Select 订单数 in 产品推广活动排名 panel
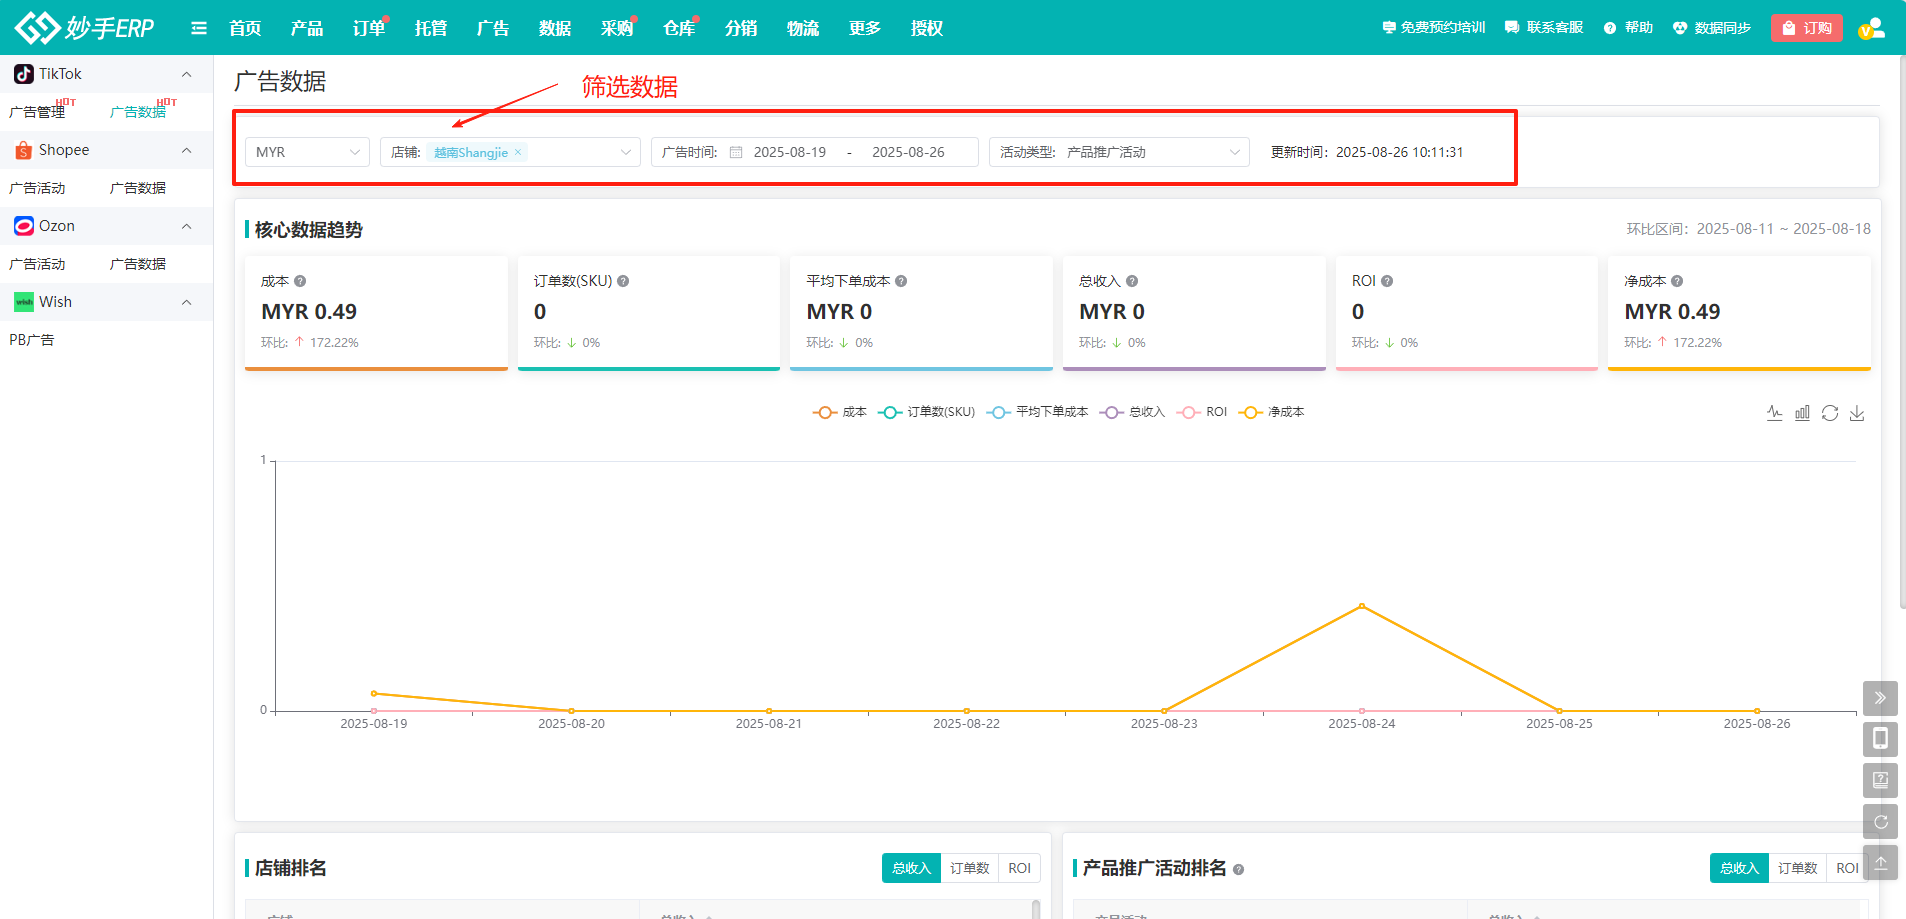This screenshot has width=1906, height=919. (x=1797, y=868)
